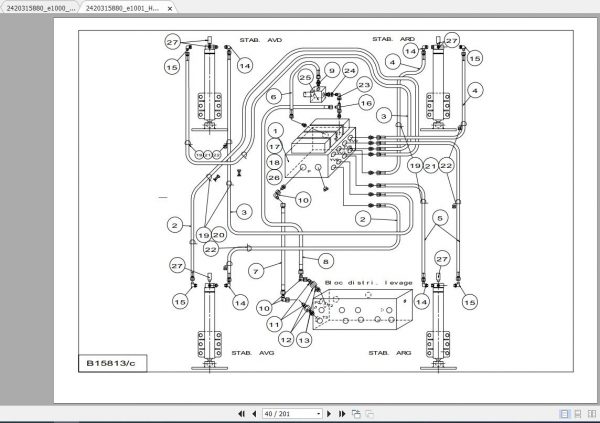Go to the previous page
The image size is (600, 423).
254,414
